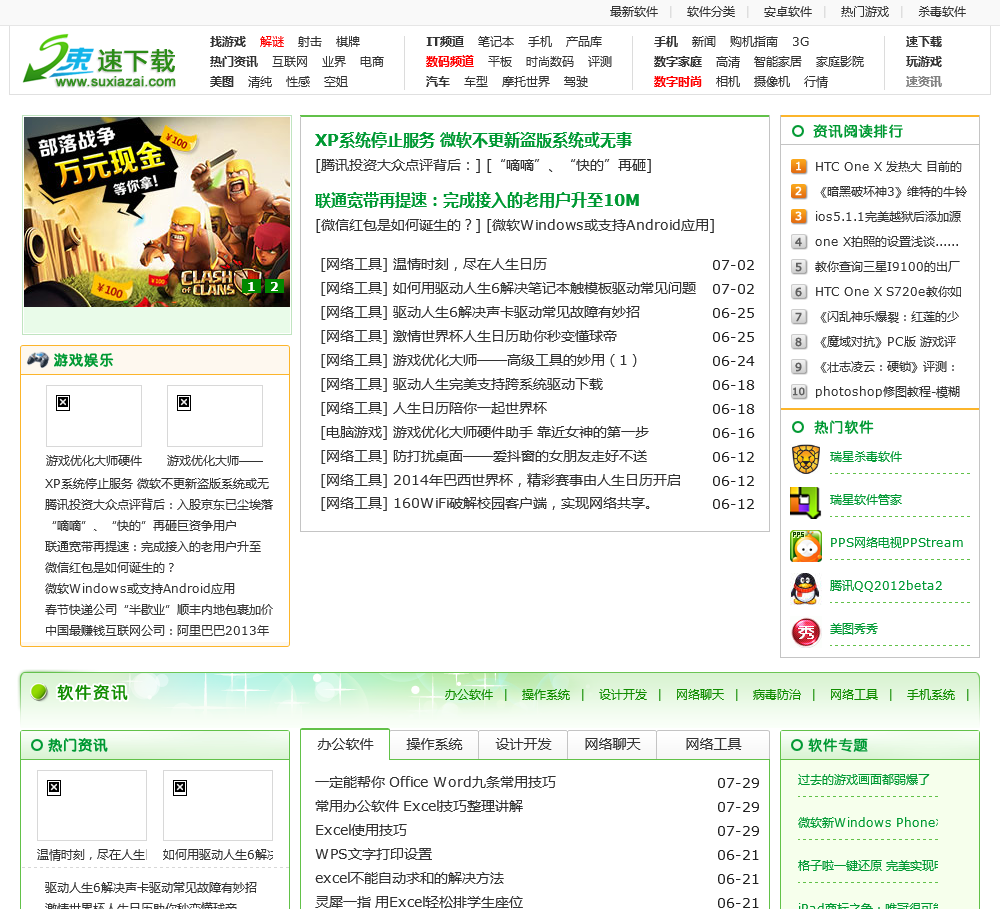
Task: Click the 速下载 site logo
Action: pyautogui.click(x=99, y=61)
